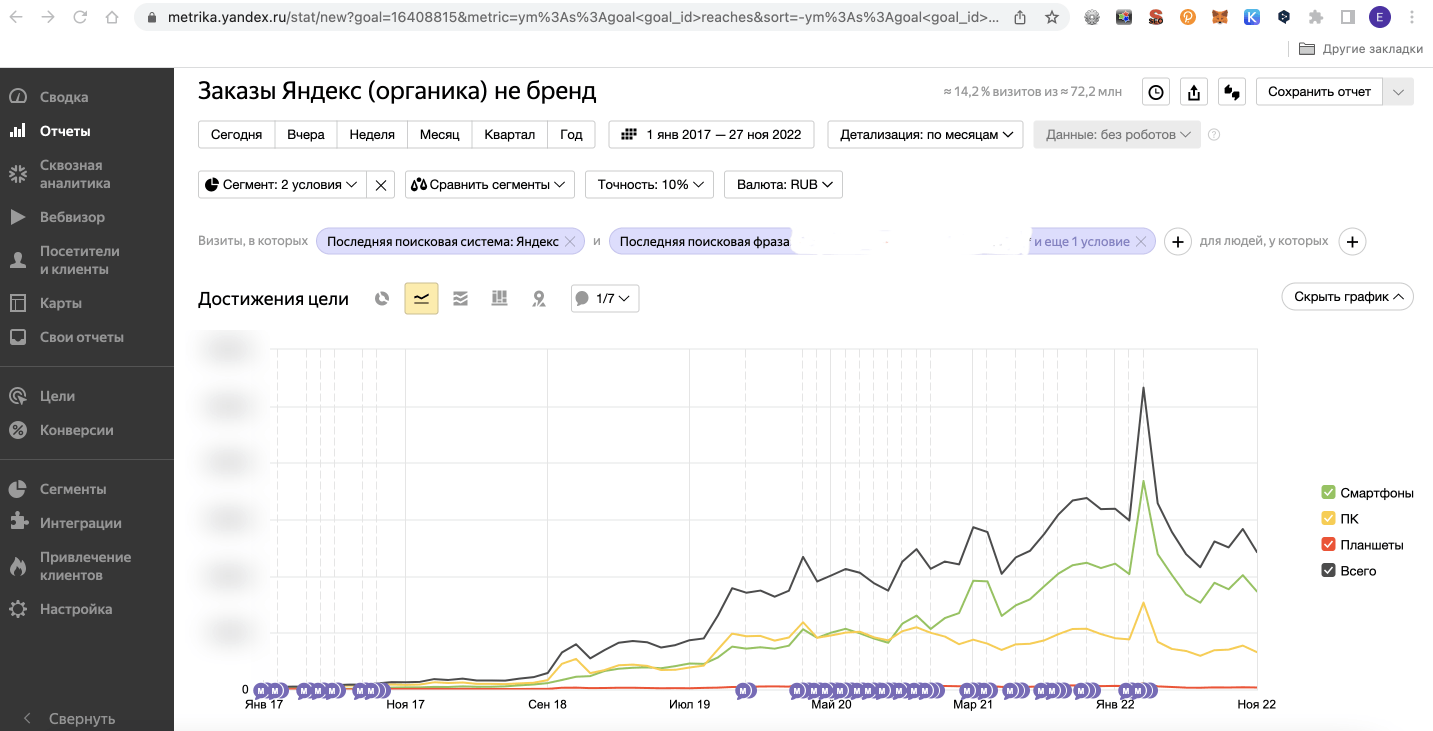Viewport: 1433px width, 731px height.
Task: Switch to stacked area chart icon
Action: click(x=460, y=299)
